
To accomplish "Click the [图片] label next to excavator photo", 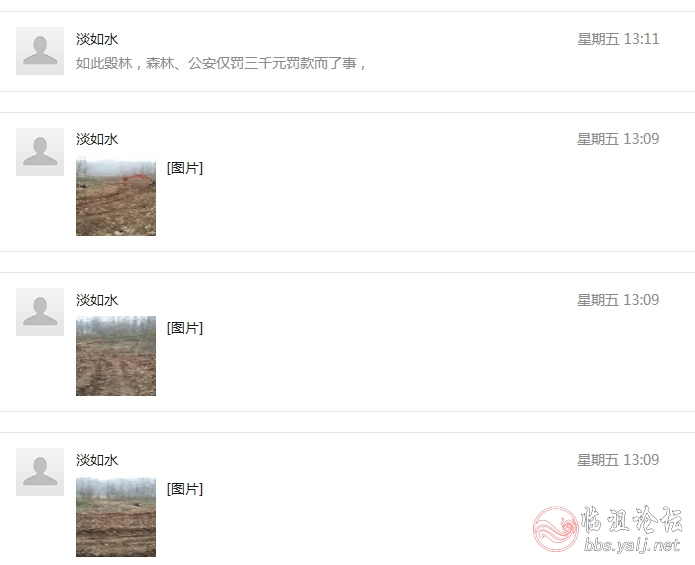I will click(x=185, y=168).
